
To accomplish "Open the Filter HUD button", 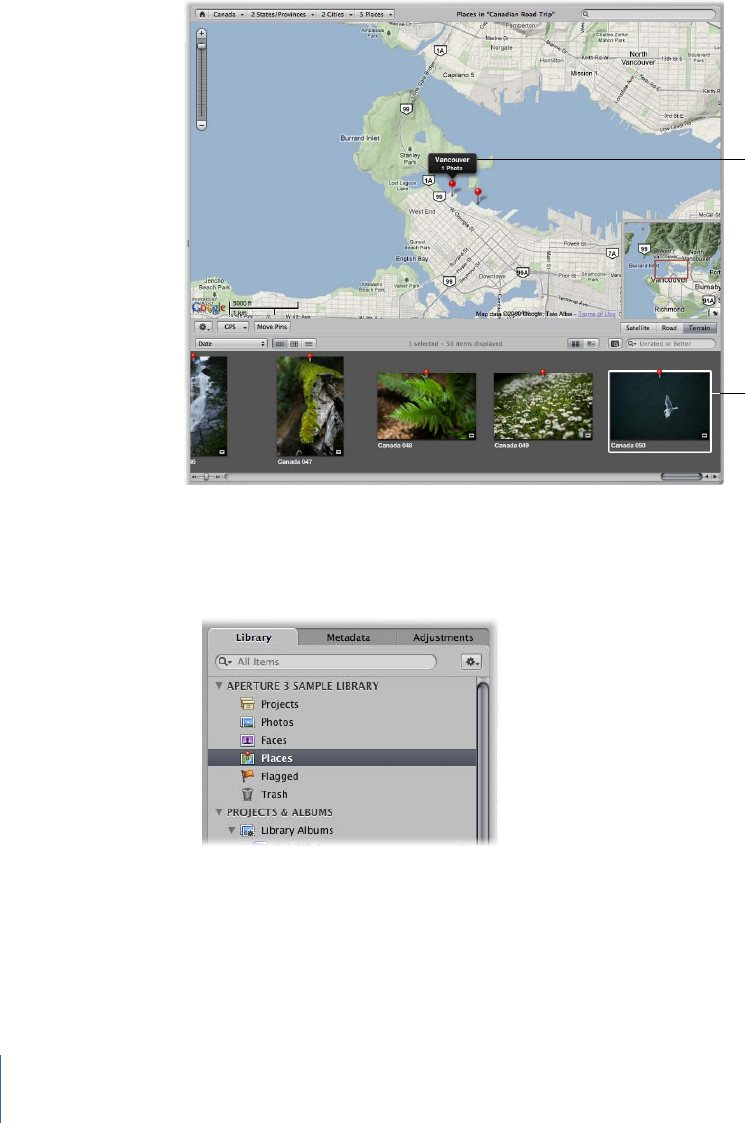I will point(615,344).
